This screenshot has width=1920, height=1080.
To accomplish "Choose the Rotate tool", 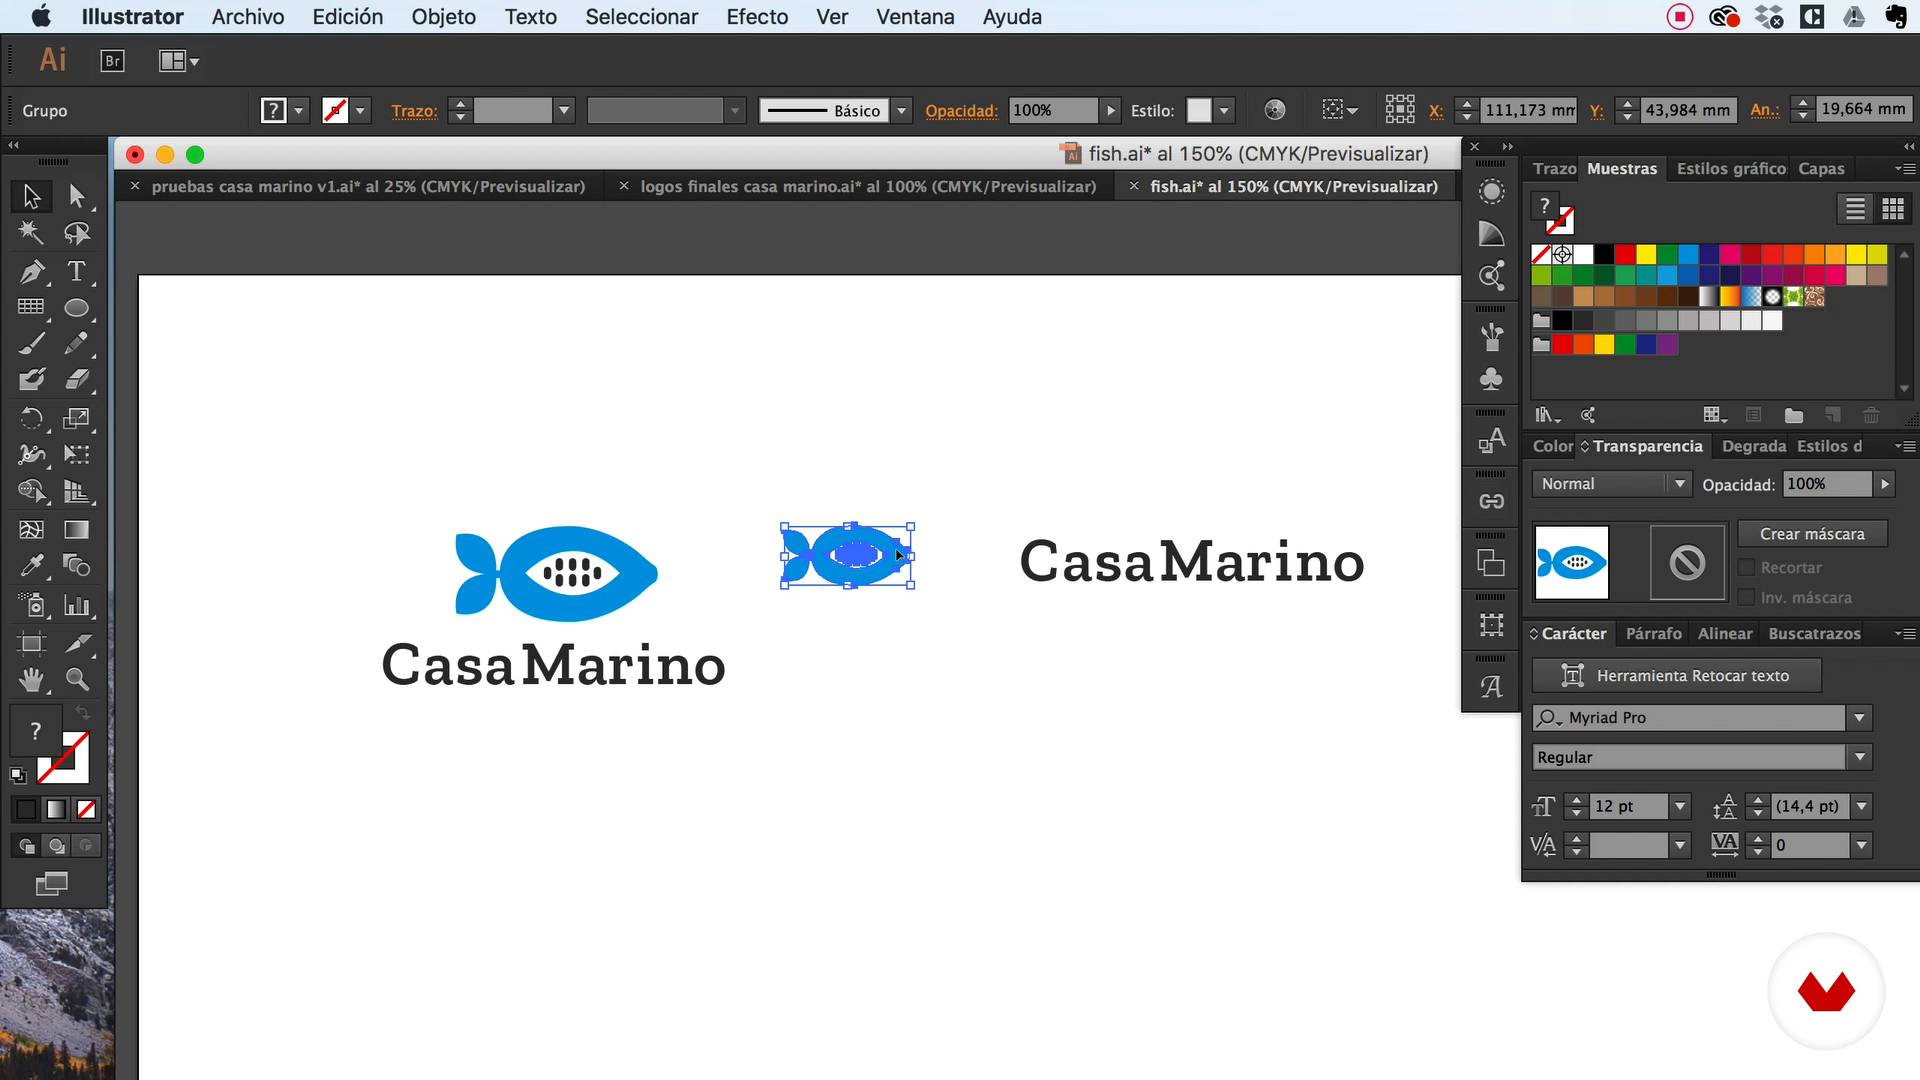I will (31, 418).
